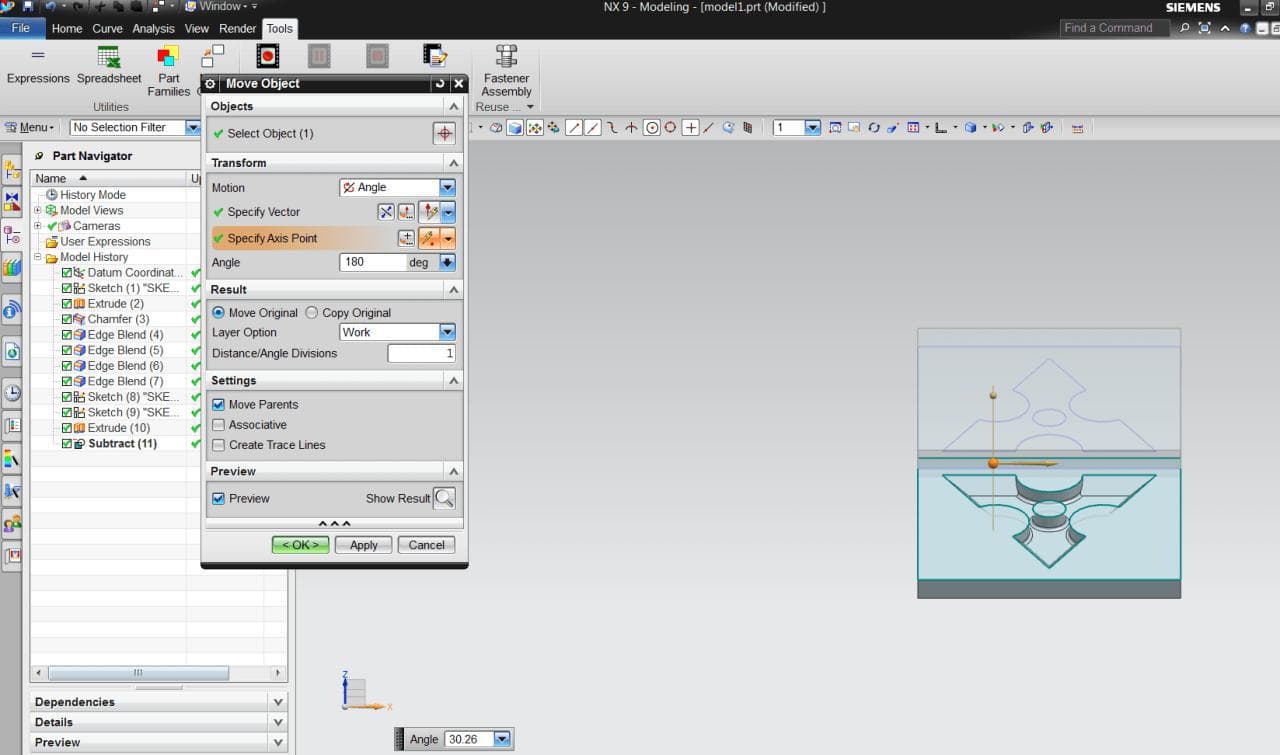Enable the Quadrant Point snap icon
This screenshot has width=1280, height=755.
[x=670, y=128]
